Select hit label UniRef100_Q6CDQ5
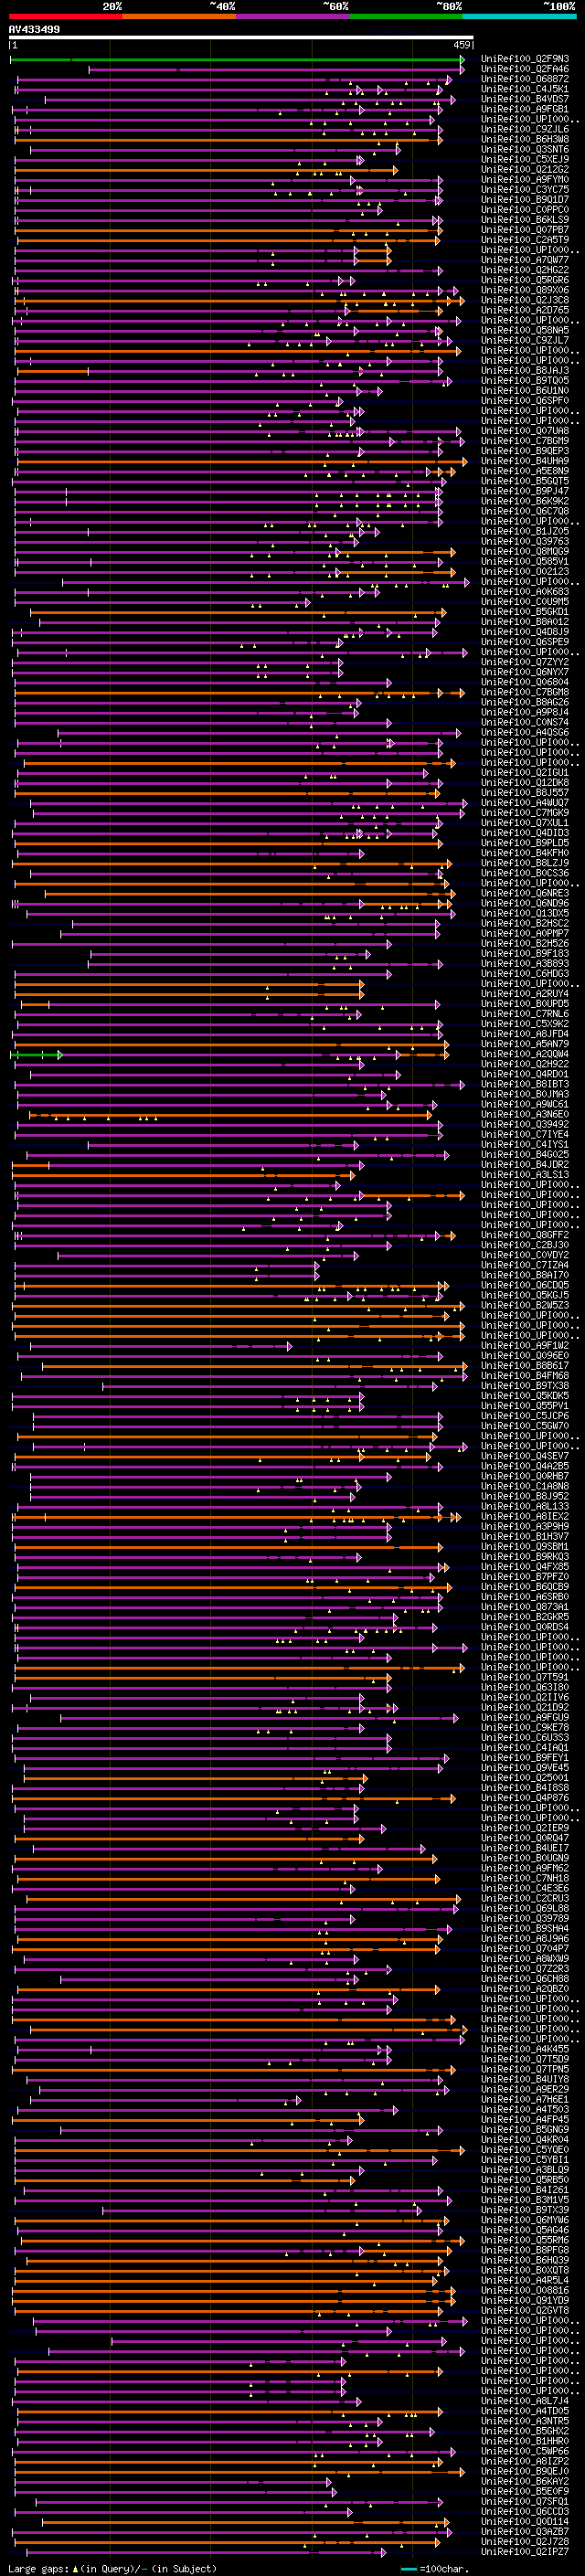 tap(525, 1285)
